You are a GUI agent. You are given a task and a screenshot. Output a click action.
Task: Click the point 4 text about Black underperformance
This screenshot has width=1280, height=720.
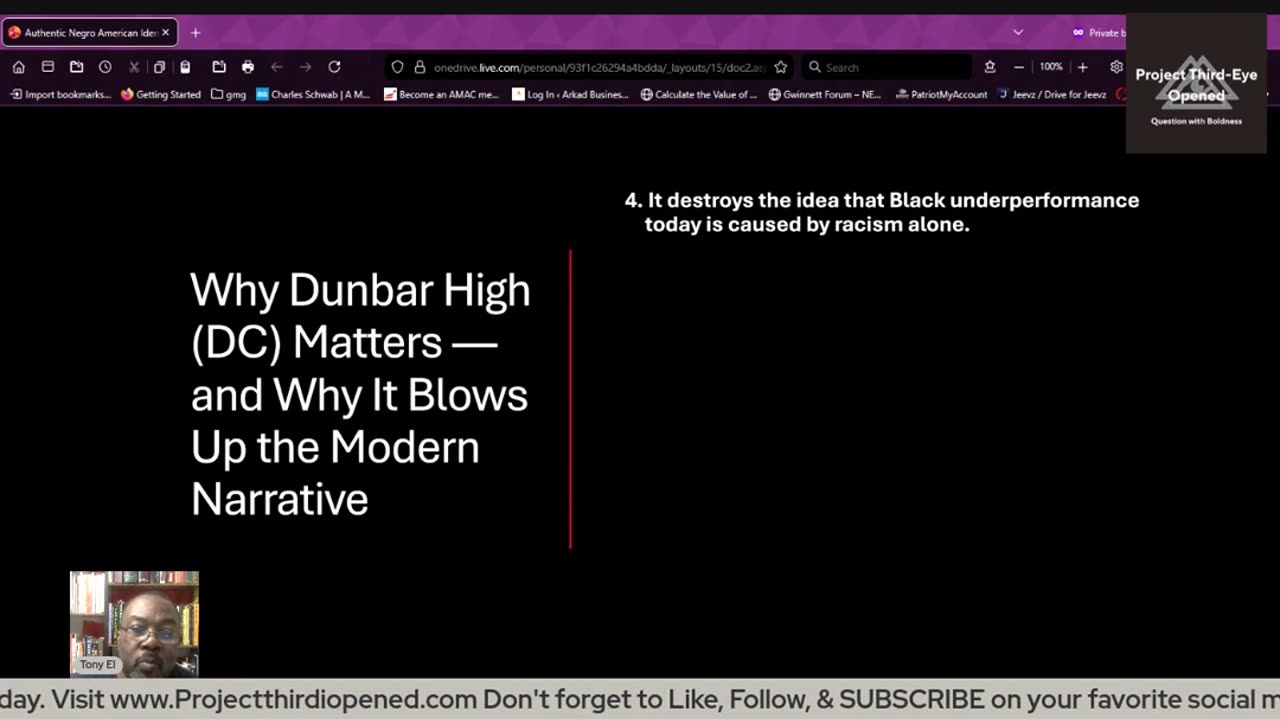click(882, 212)
